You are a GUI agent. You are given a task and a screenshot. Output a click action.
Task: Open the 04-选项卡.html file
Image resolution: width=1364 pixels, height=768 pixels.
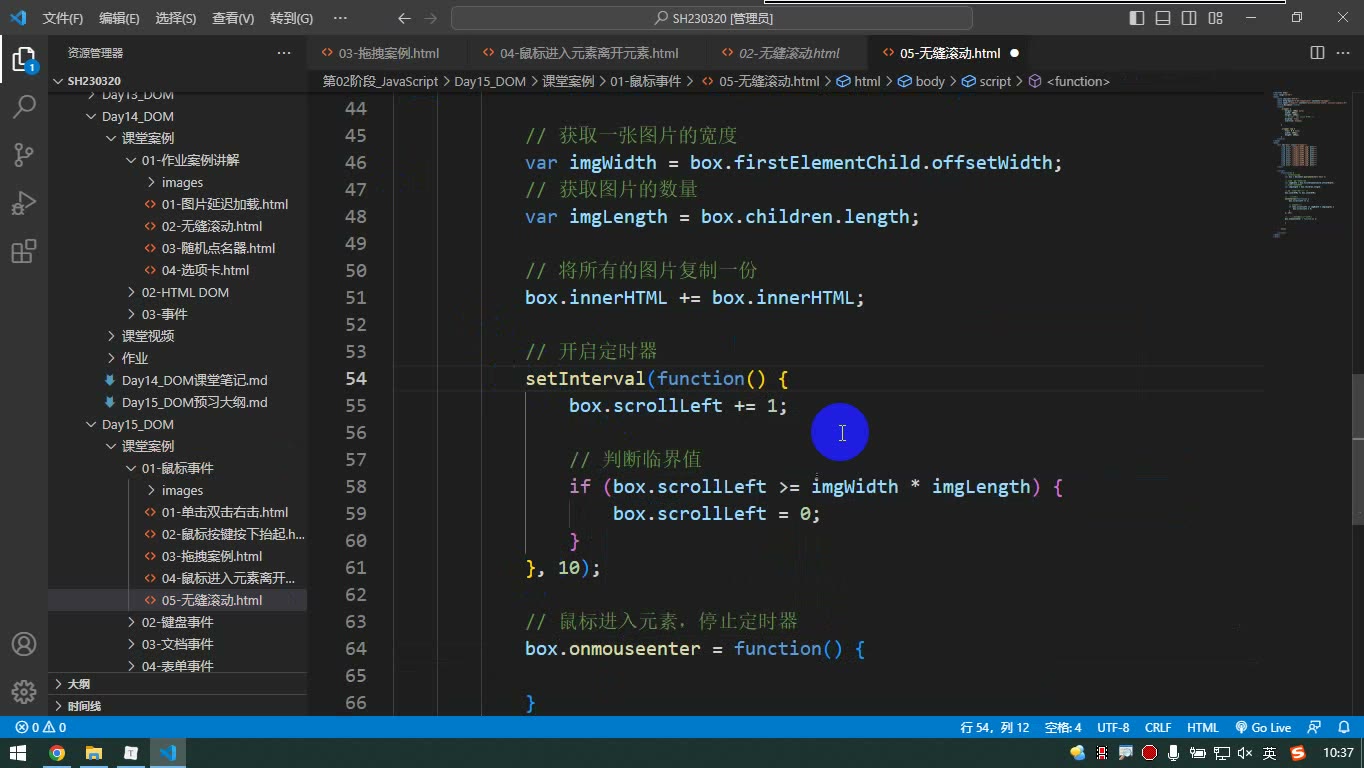coord(205,270)
